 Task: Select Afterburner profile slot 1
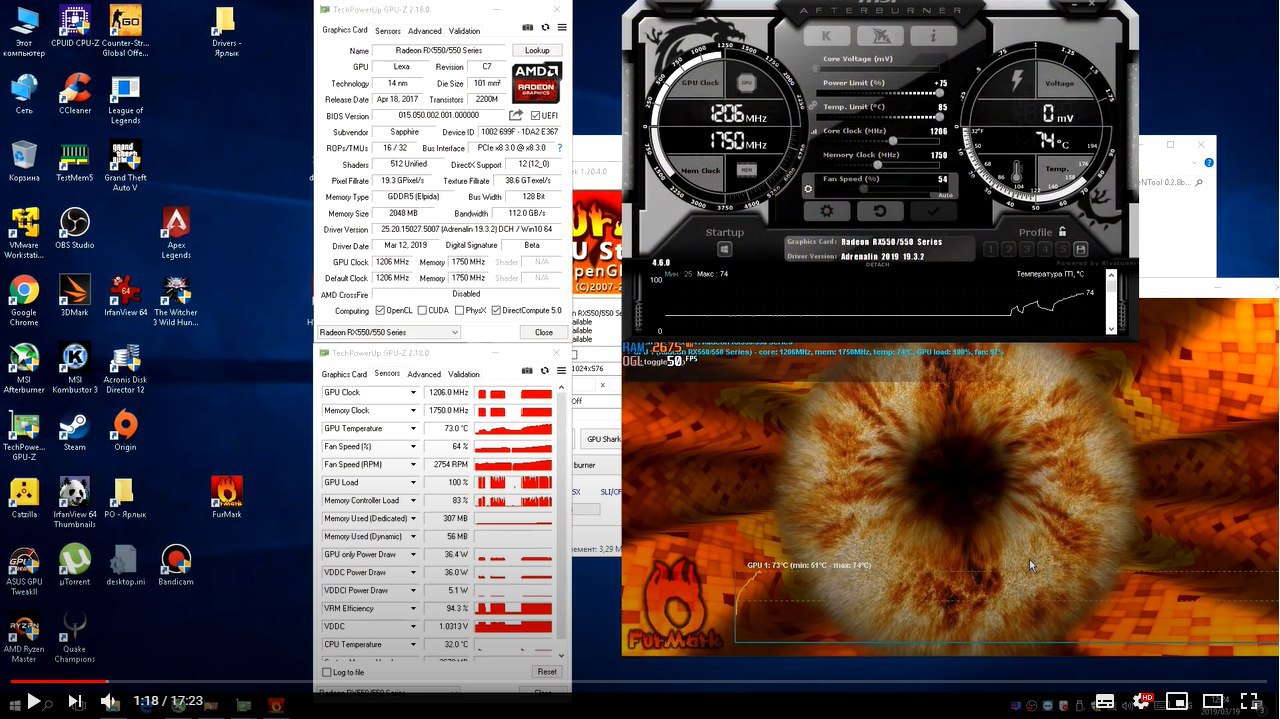pyautogui.click(x=990, y=249)
